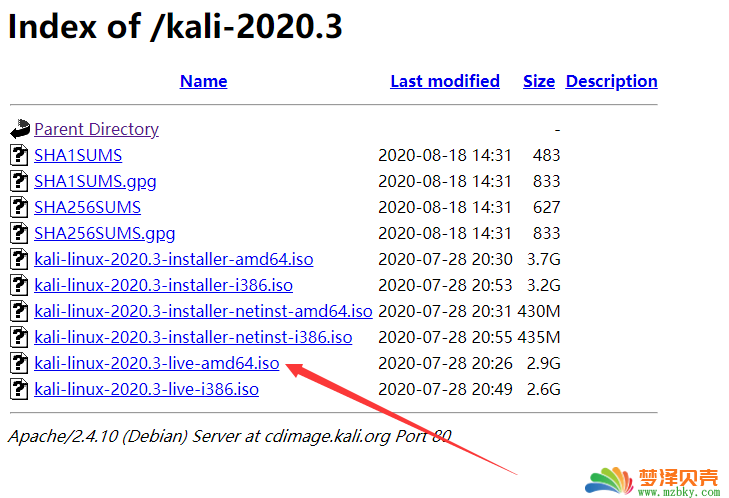Download kali-linux-2020.3-live-amd64.iso

157,364
